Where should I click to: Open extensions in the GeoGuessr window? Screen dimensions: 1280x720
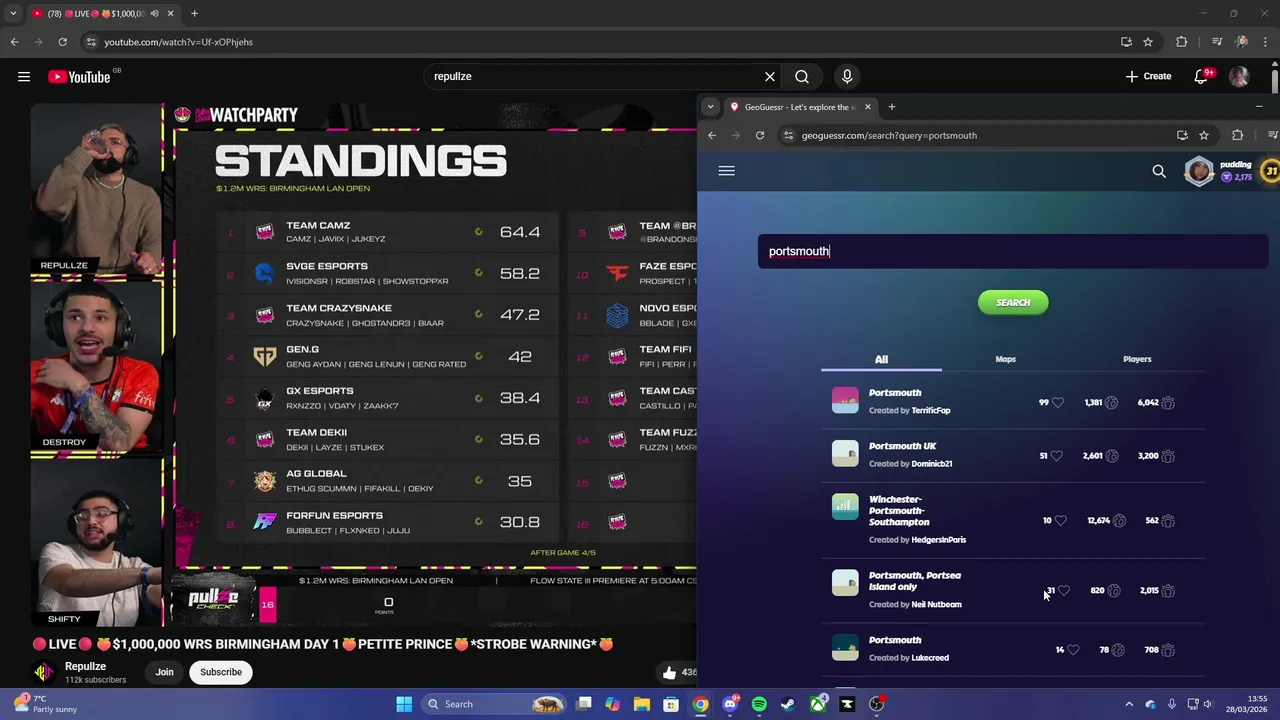point(1238,135)
